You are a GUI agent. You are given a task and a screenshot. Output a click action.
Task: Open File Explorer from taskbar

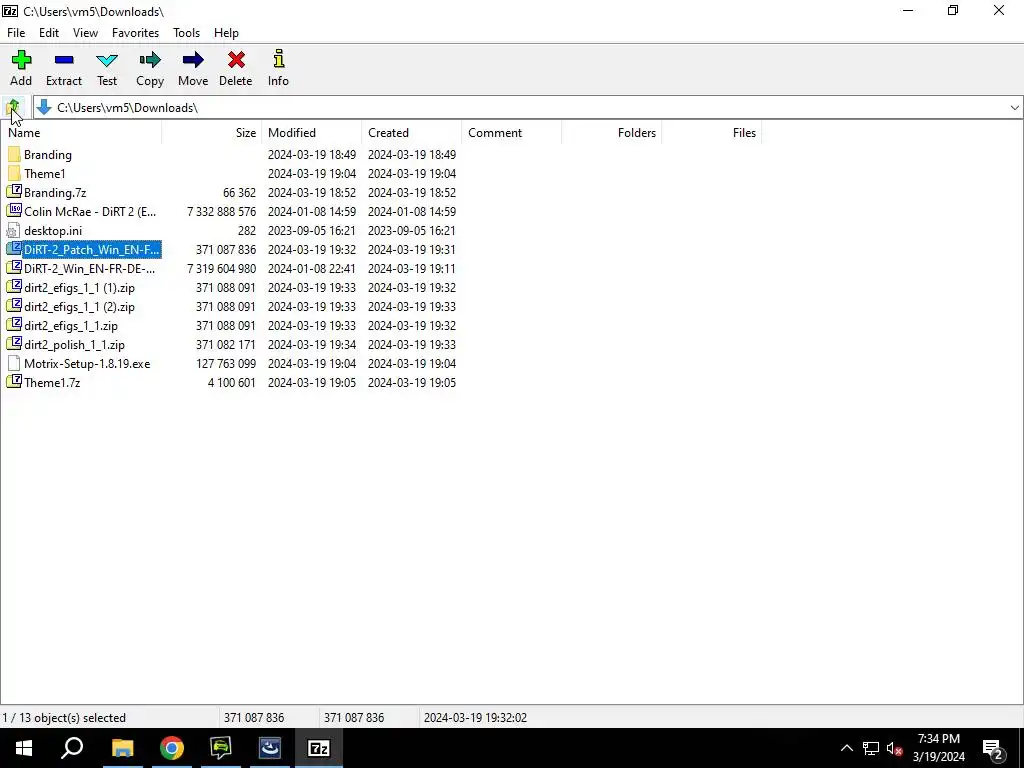[122, 748]
